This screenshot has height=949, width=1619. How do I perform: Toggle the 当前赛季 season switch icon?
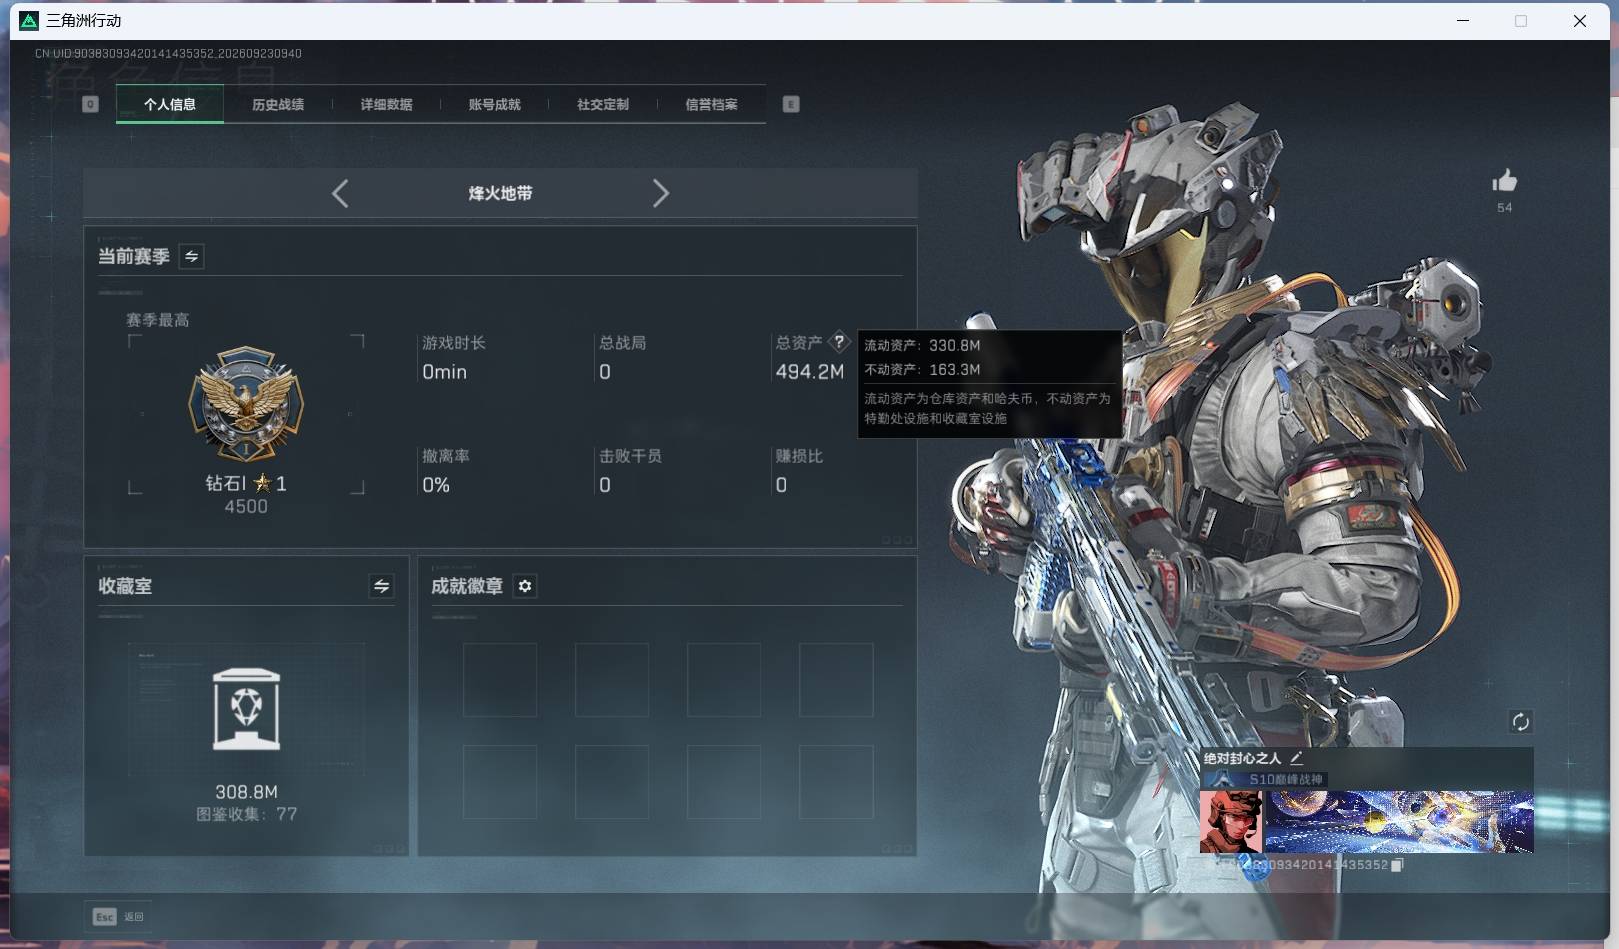[191, 256]
